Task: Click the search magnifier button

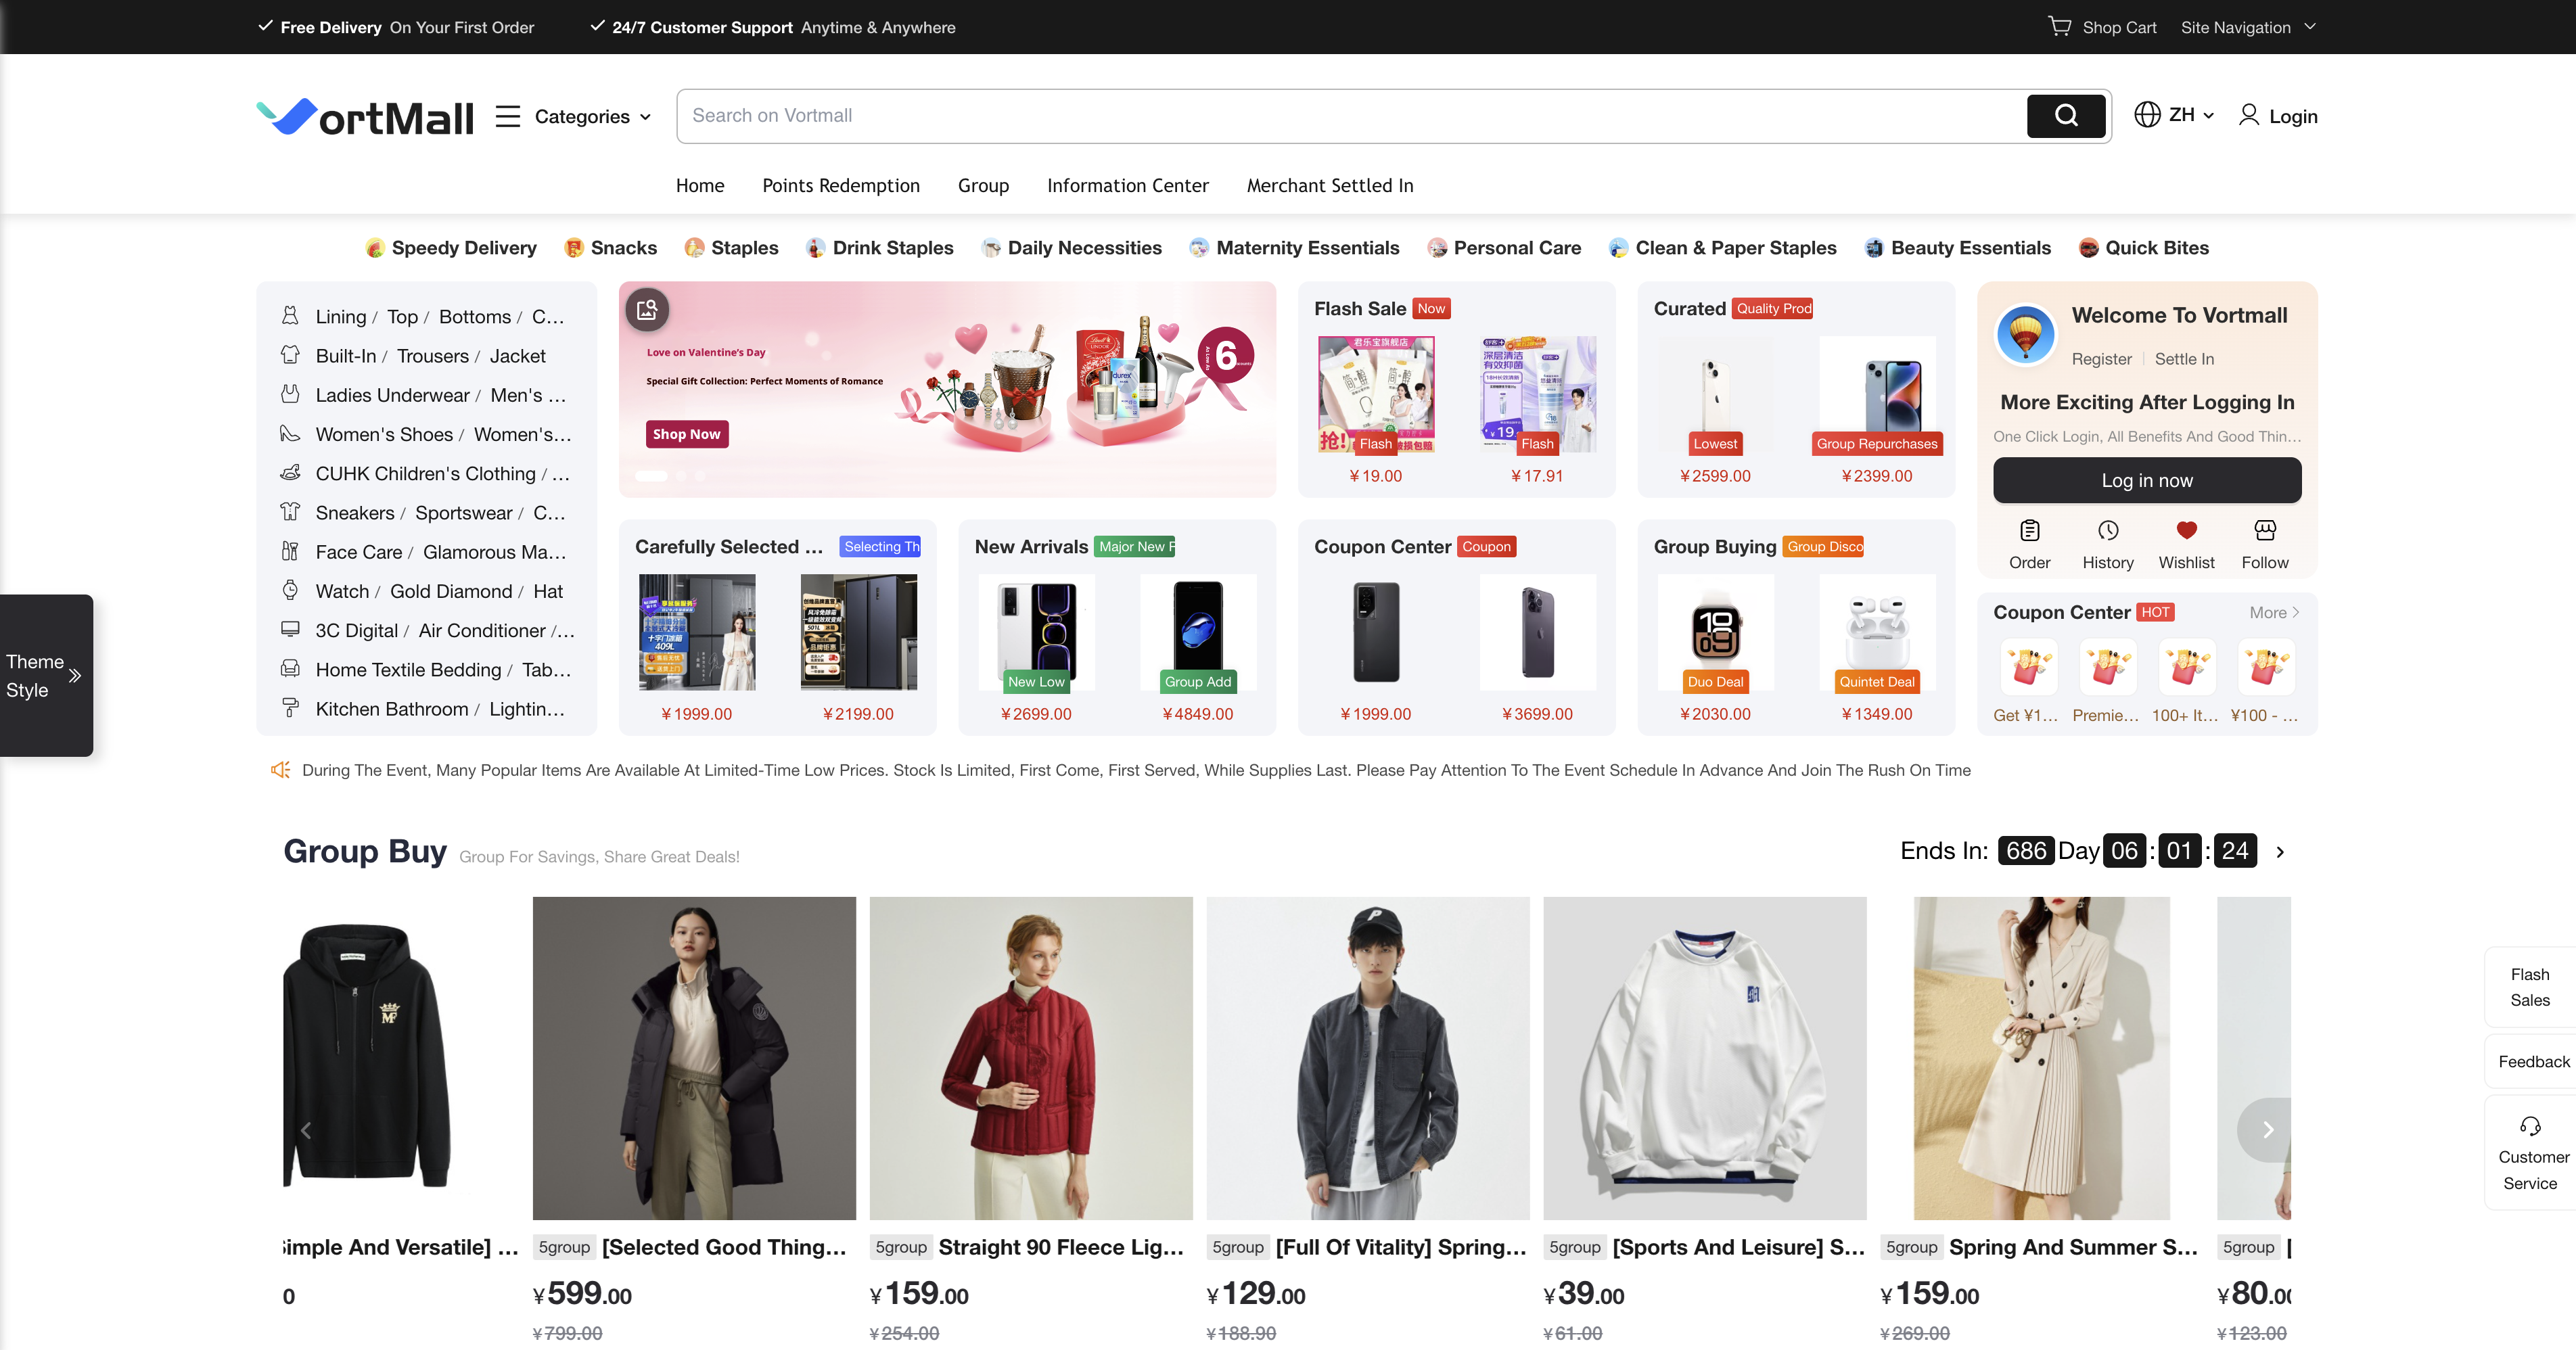Action: (x=2065, y=116)
